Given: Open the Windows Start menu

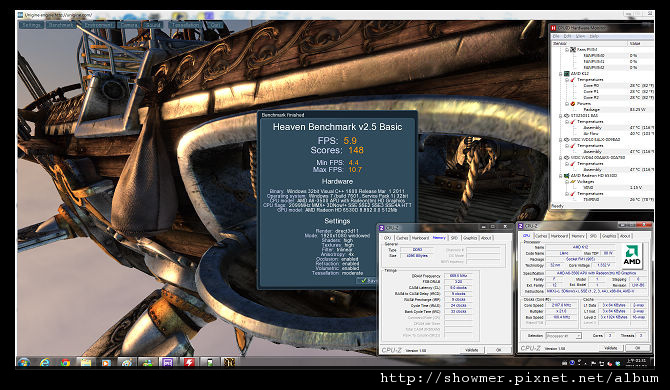Looking at the screenshot, I should tap(24, 363).
